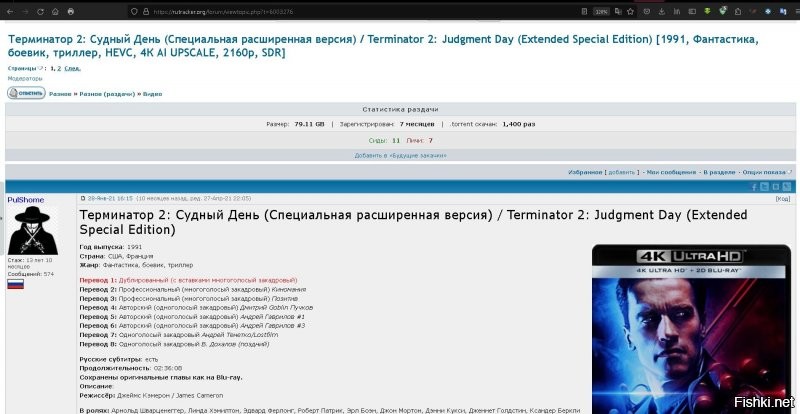The width and height of the screenshot is (800, 414).
Task: Click the PulShome masked avatar image
Action: click(33, 230)
